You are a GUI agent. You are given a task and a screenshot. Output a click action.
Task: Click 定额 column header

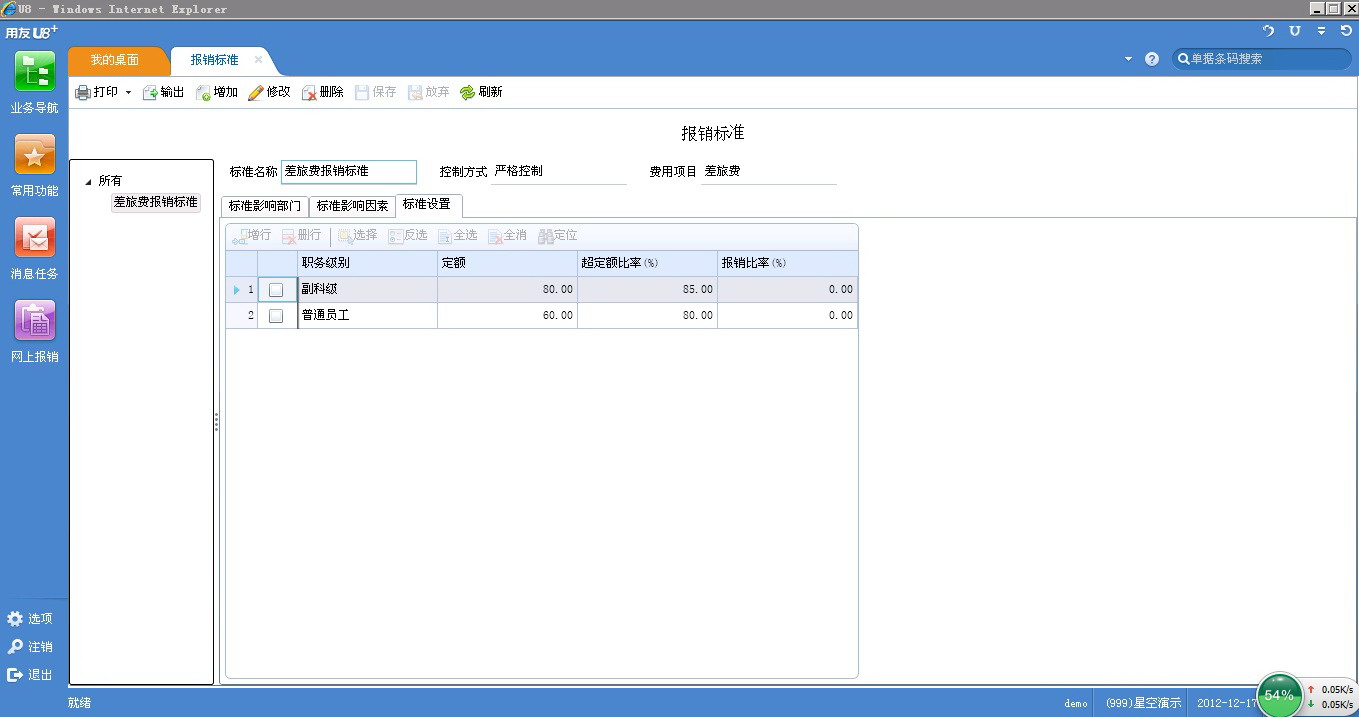click(x=507, y=263)
